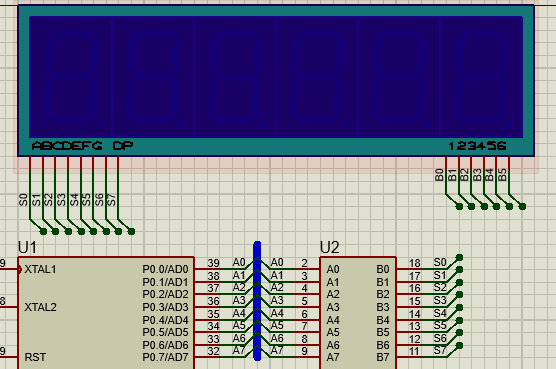
Task: Select the vertical S0 wire label under display
Action: [23, 200]
